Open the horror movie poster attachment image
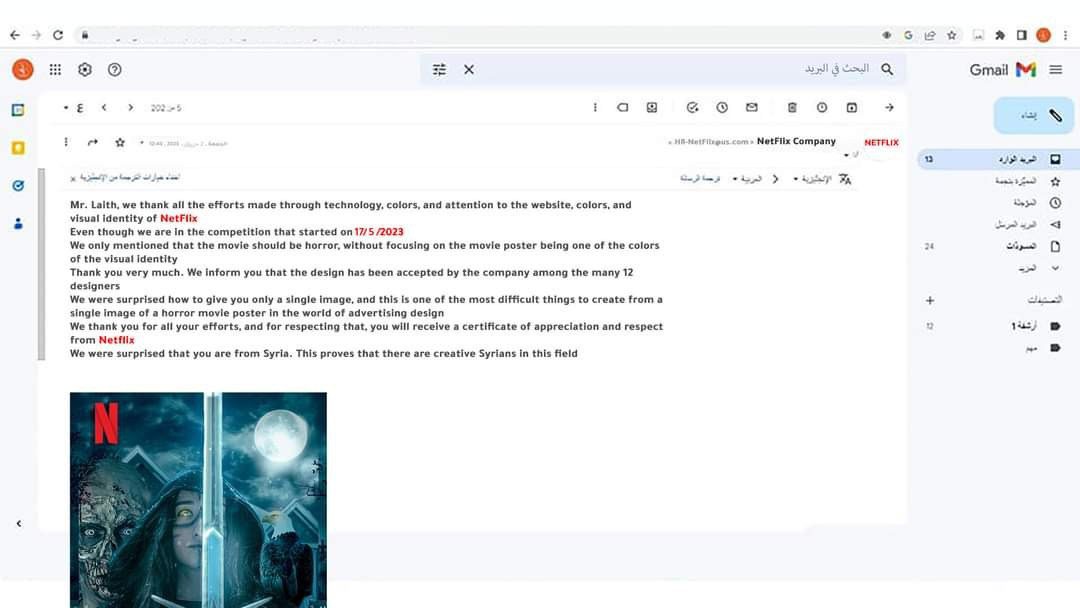The height and width of the screenshot is (608, 1080). pos(198,498)
